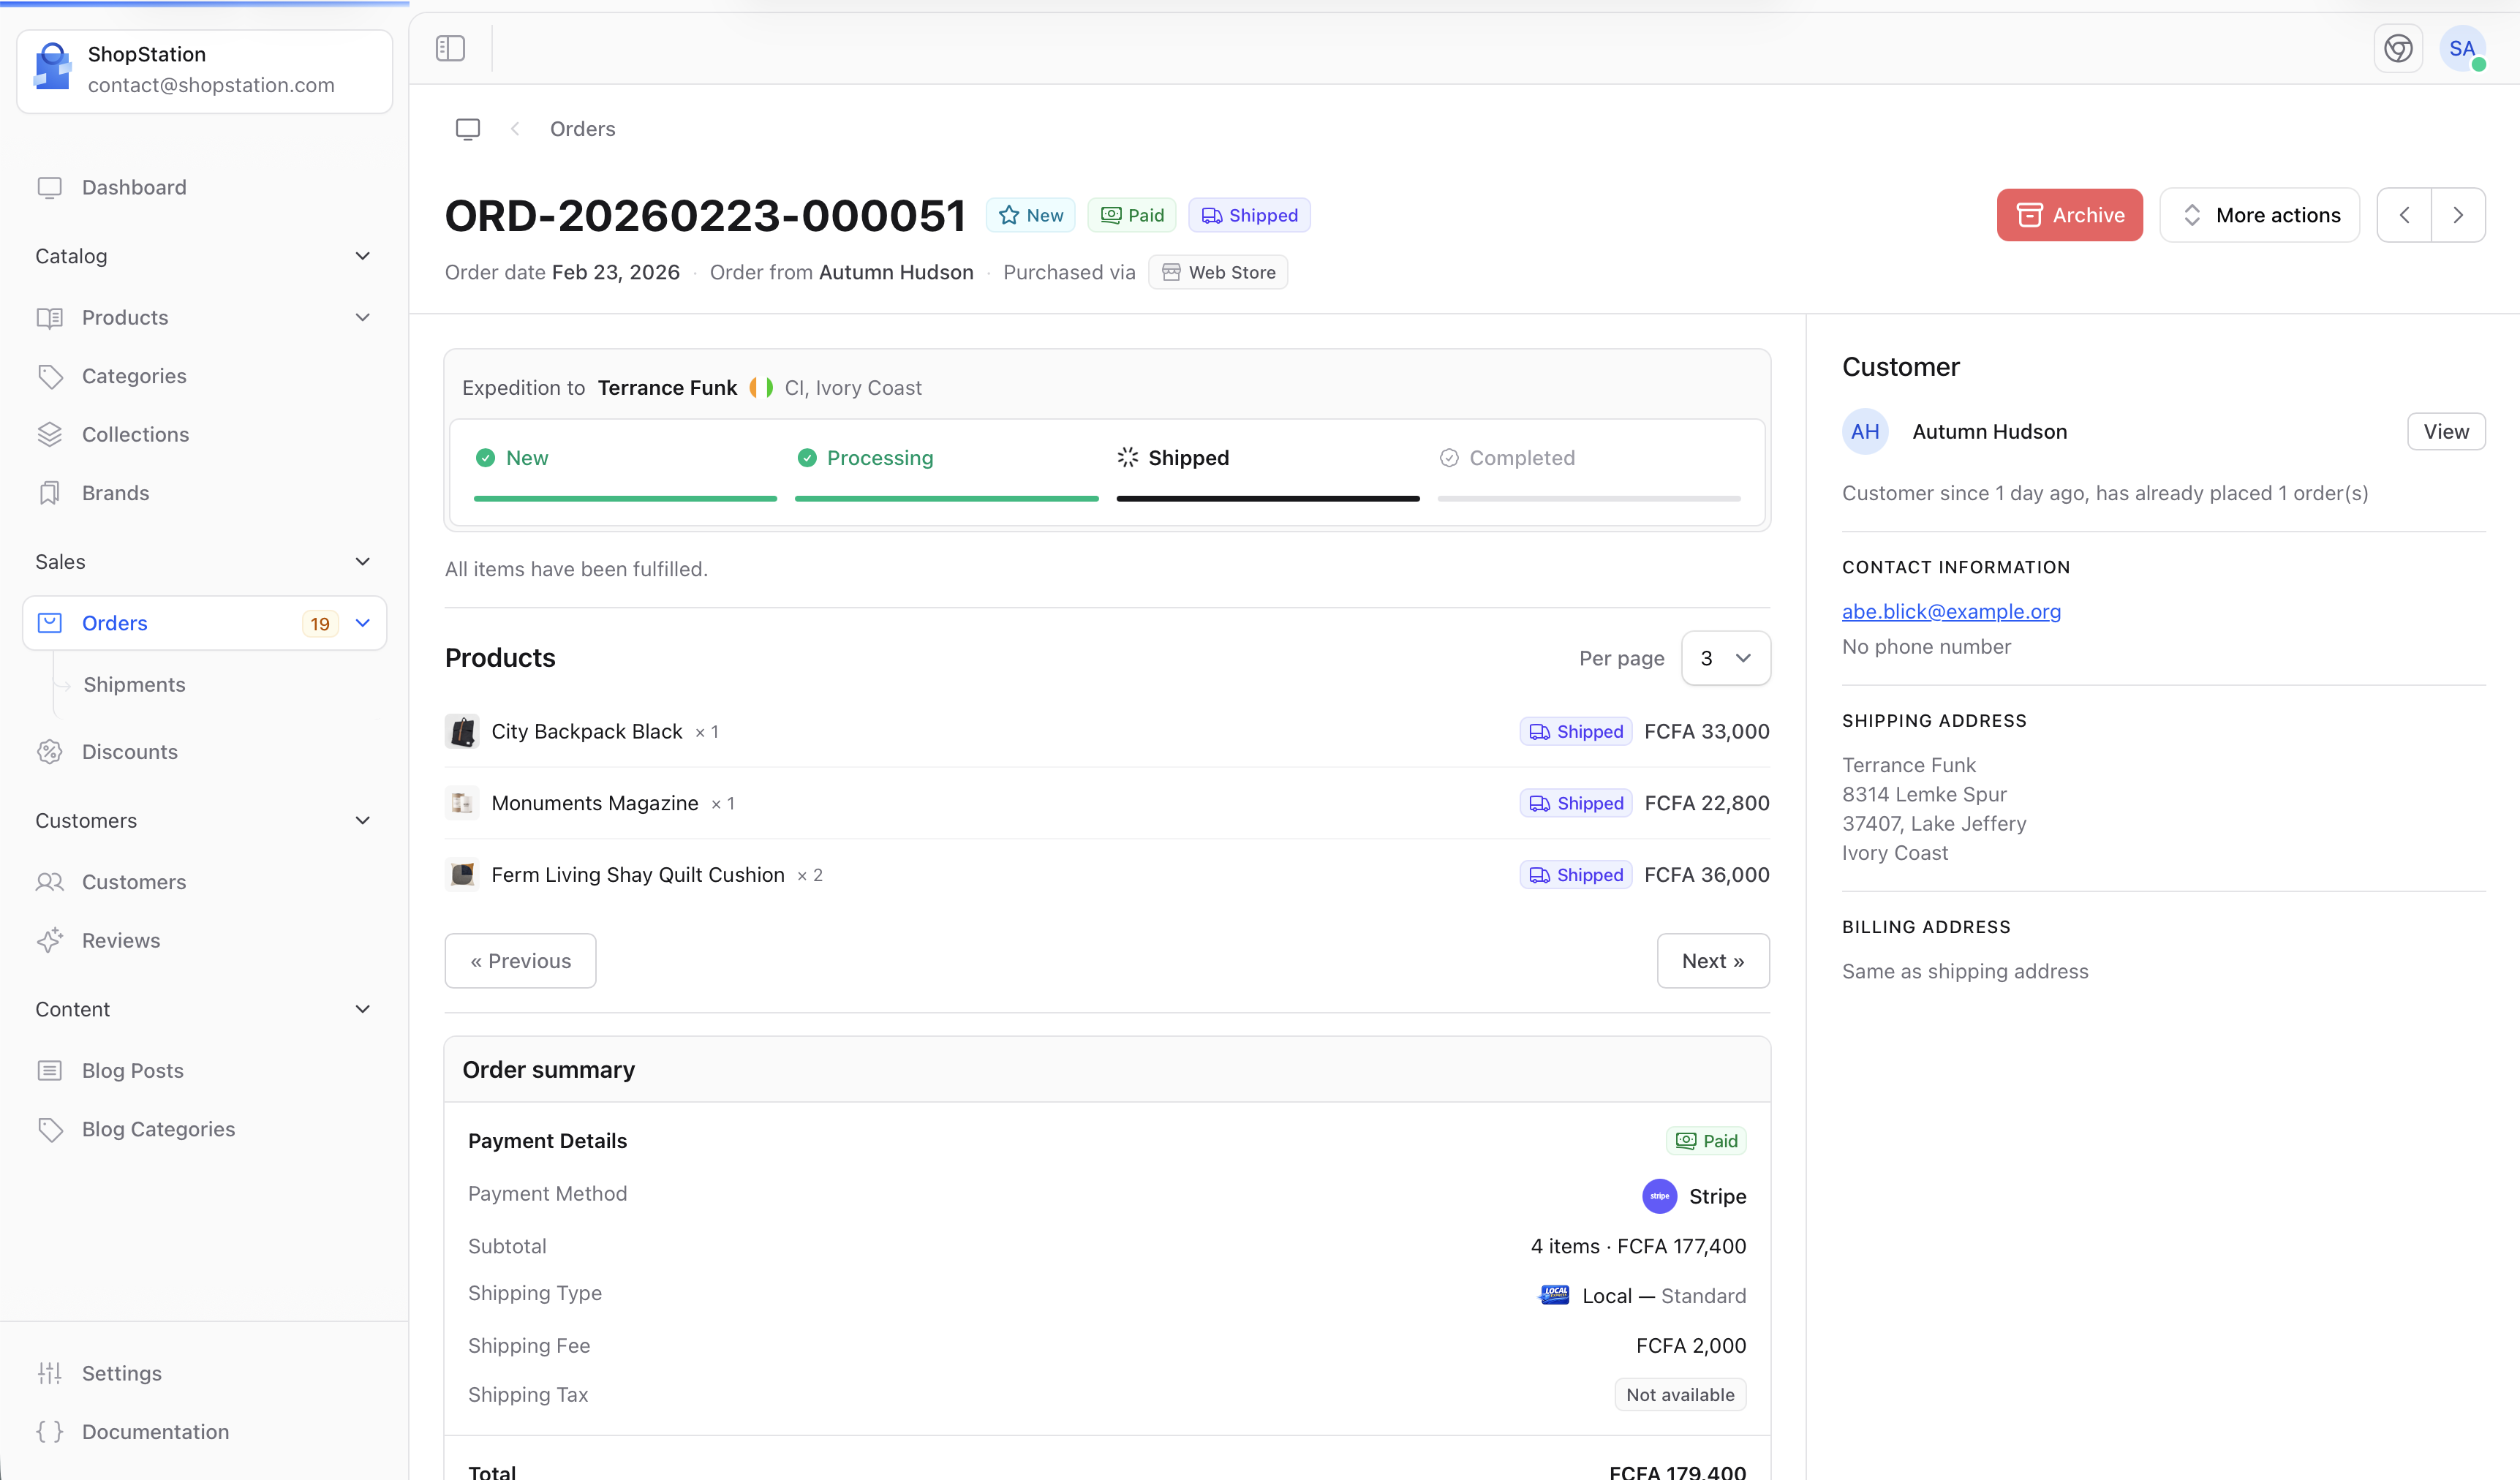Expand the Products section in the sidebar
Screen dimensions: 2520x1480
click(363, 317)
